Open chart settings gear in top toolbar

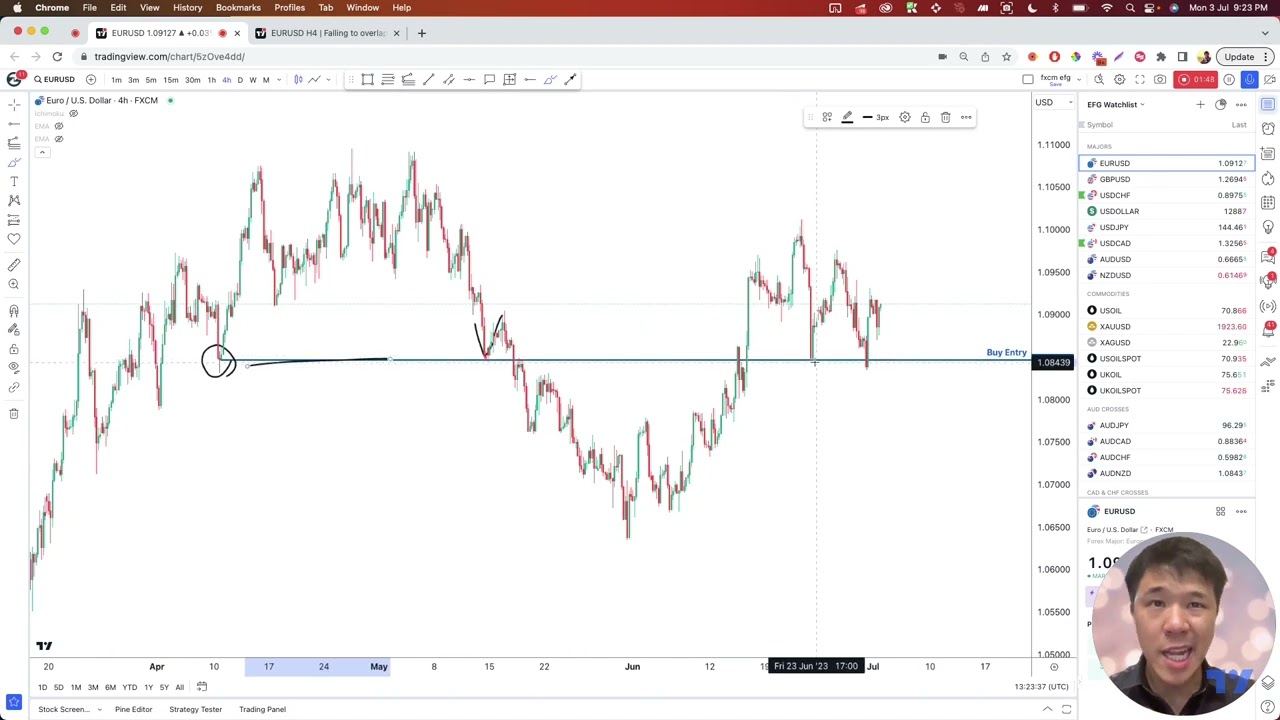pos(1119,79)
